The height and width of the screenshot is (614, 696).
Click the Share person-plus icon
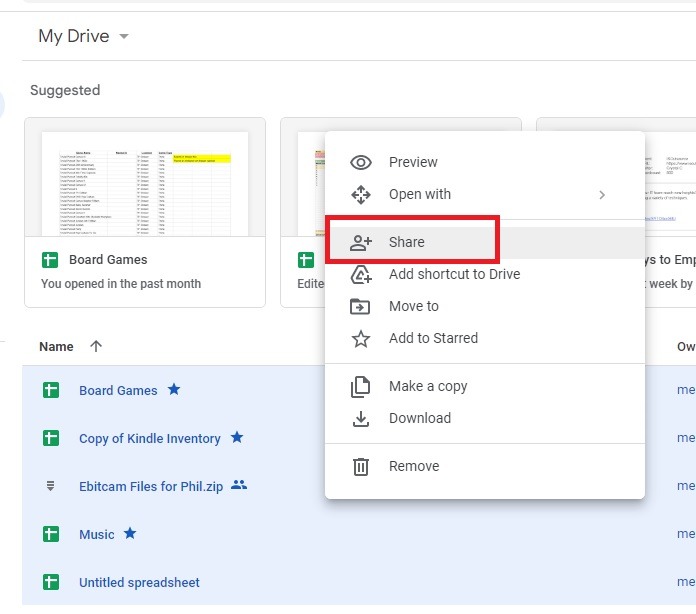click(x=360, y=242)
